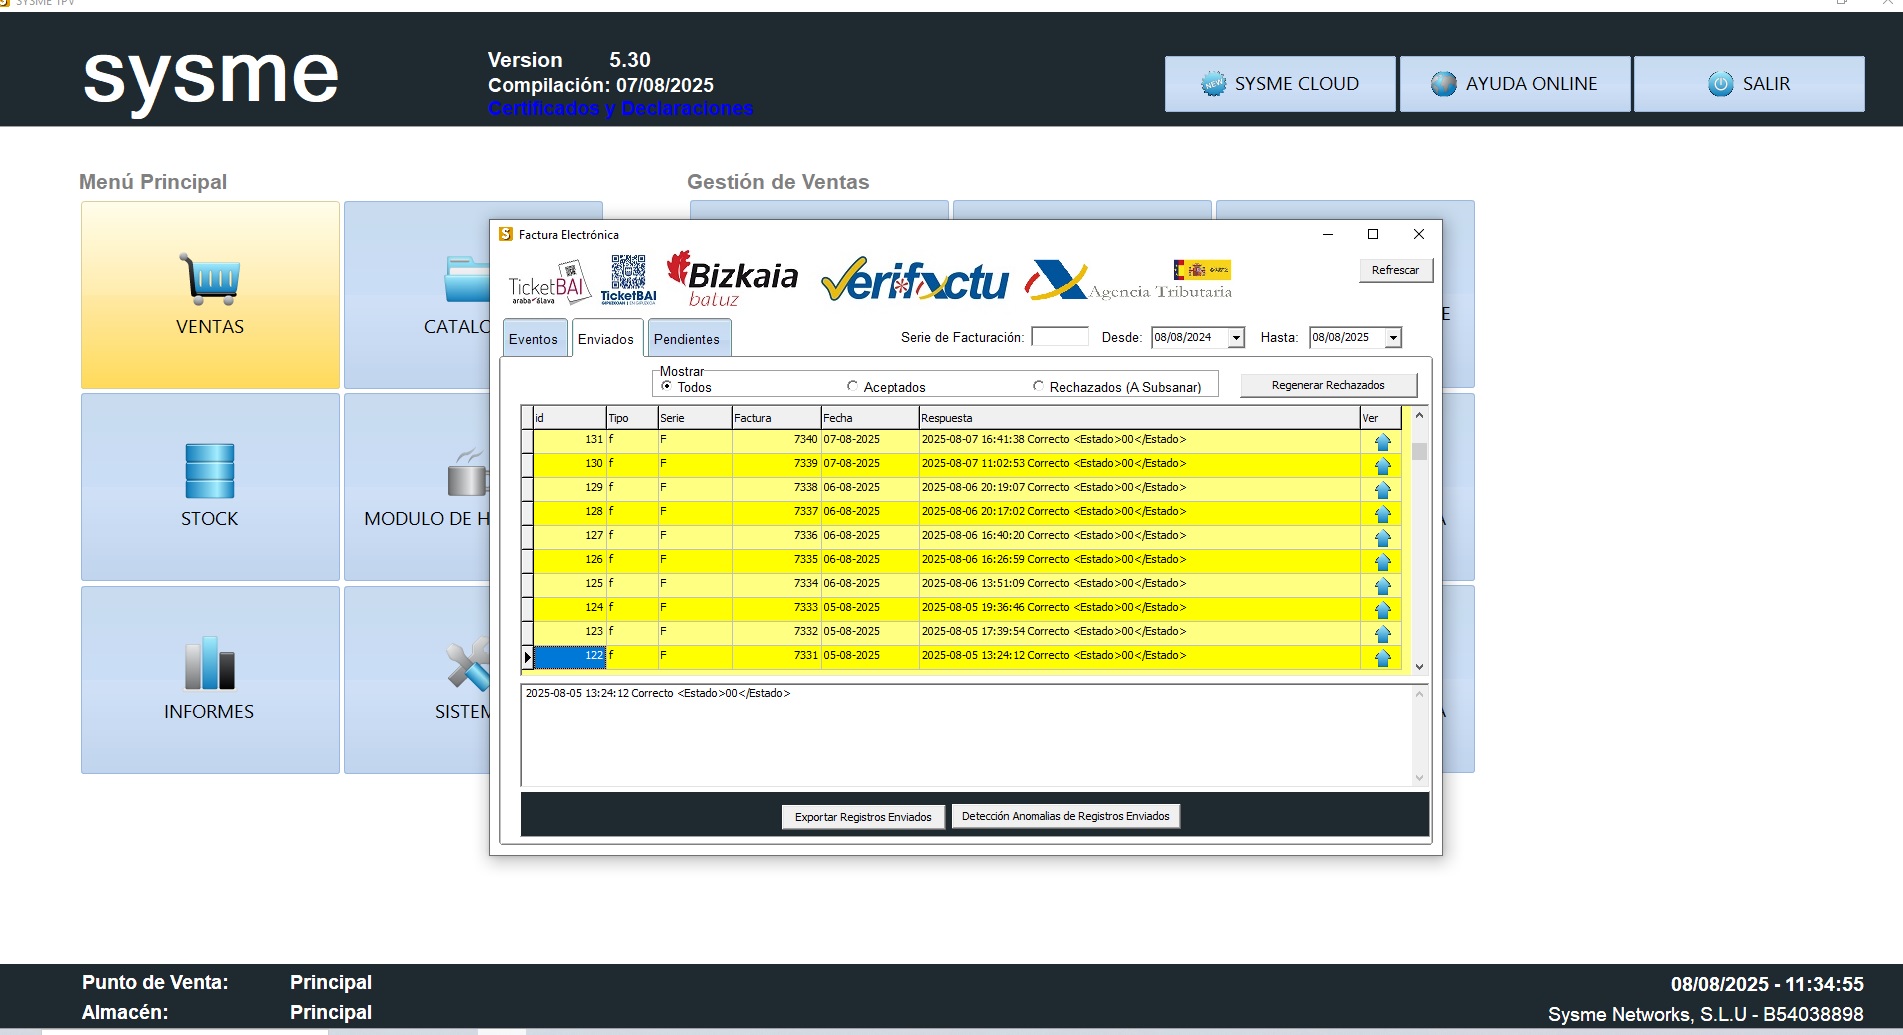The width and height of the screenshot is (1903, 1035).
Task: Select the row with Factura 7335
Action: tap(960, 560)
